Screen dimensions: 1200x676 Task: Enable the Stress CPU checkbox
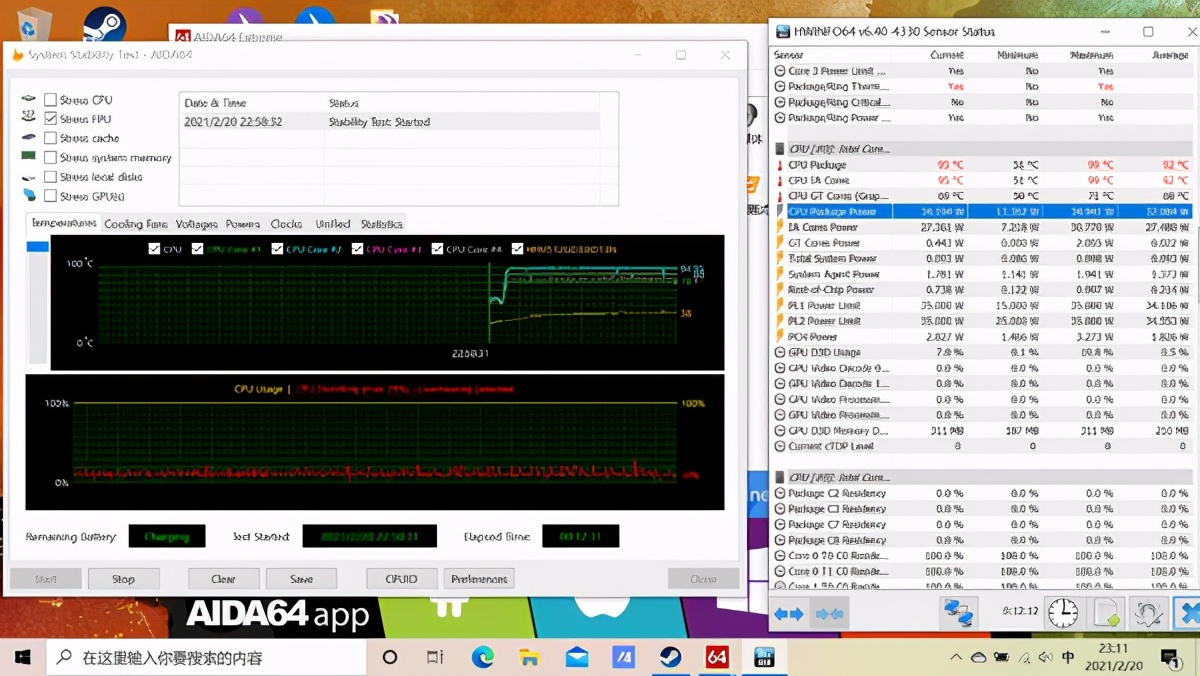tap(51, 100)
